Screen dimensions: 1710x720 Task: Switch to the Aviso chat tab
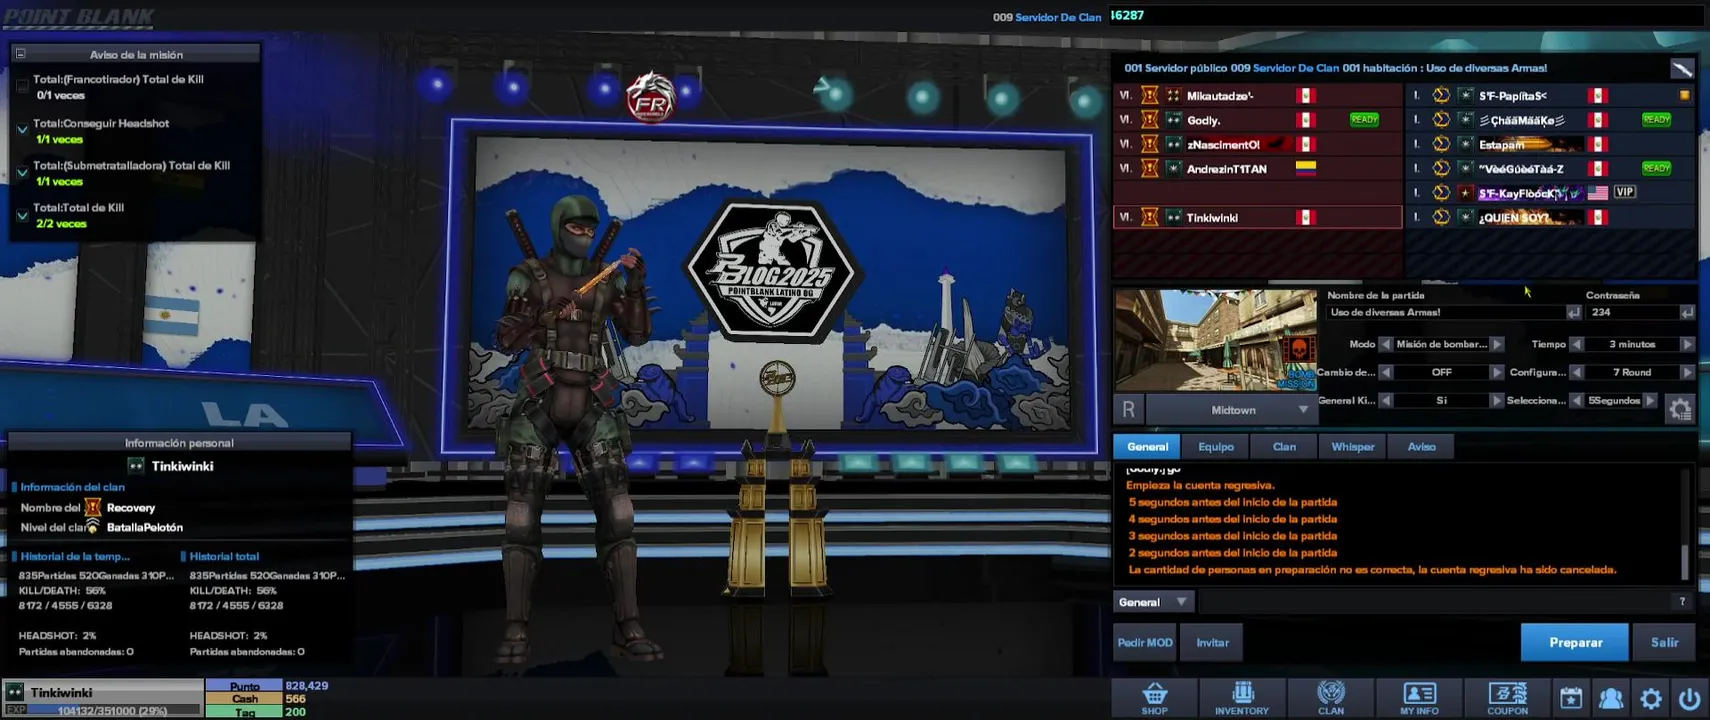[1421, 446]
